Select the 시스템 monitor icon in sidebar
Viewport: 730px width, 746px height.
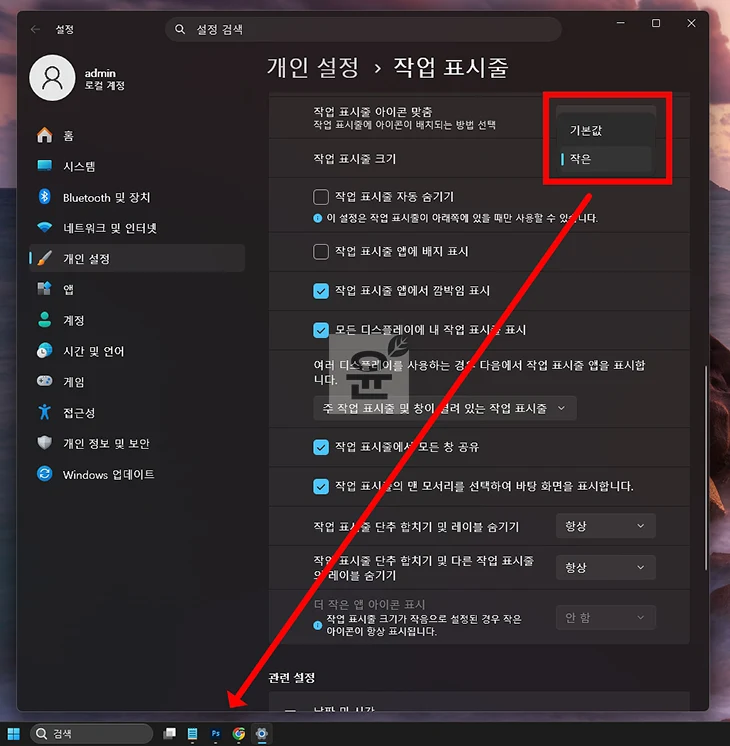click(45, 166)
